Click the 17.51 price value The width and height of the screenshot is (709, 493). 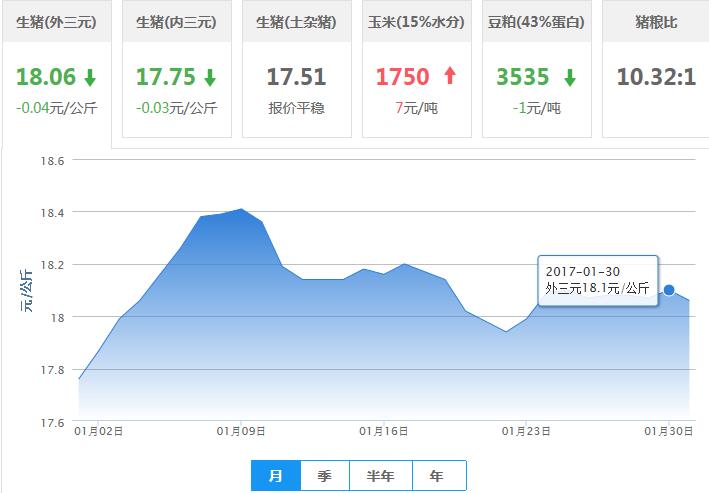[x=296, y=77]
